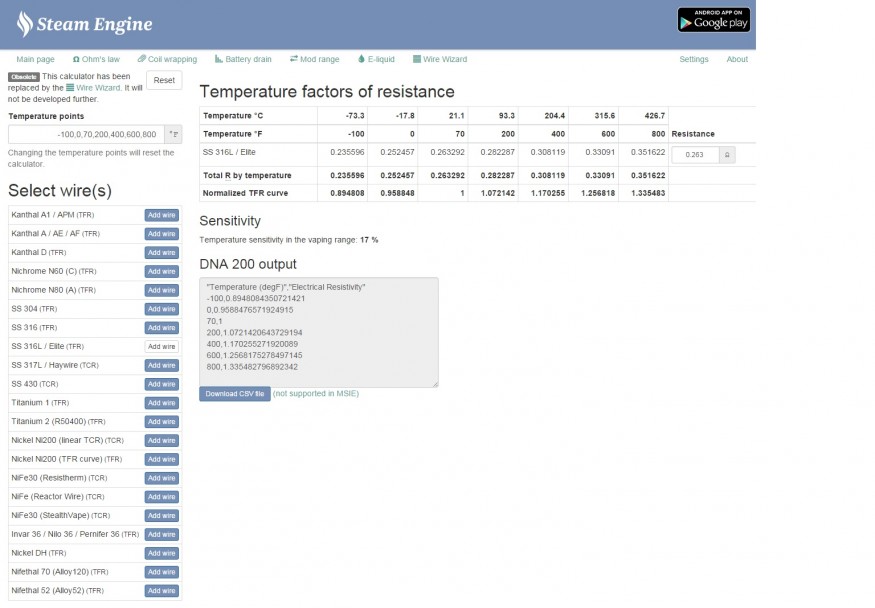Click the DNA 200 output textarea resize handle
This screenshot has height=608, width=875.
click(435, 384)
